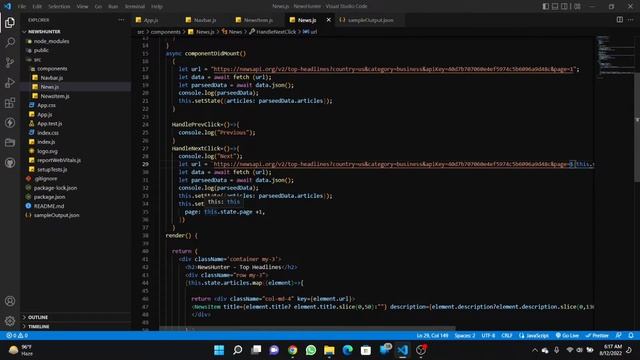
Task: Collapse the src folder
Action: coord(37,60)
